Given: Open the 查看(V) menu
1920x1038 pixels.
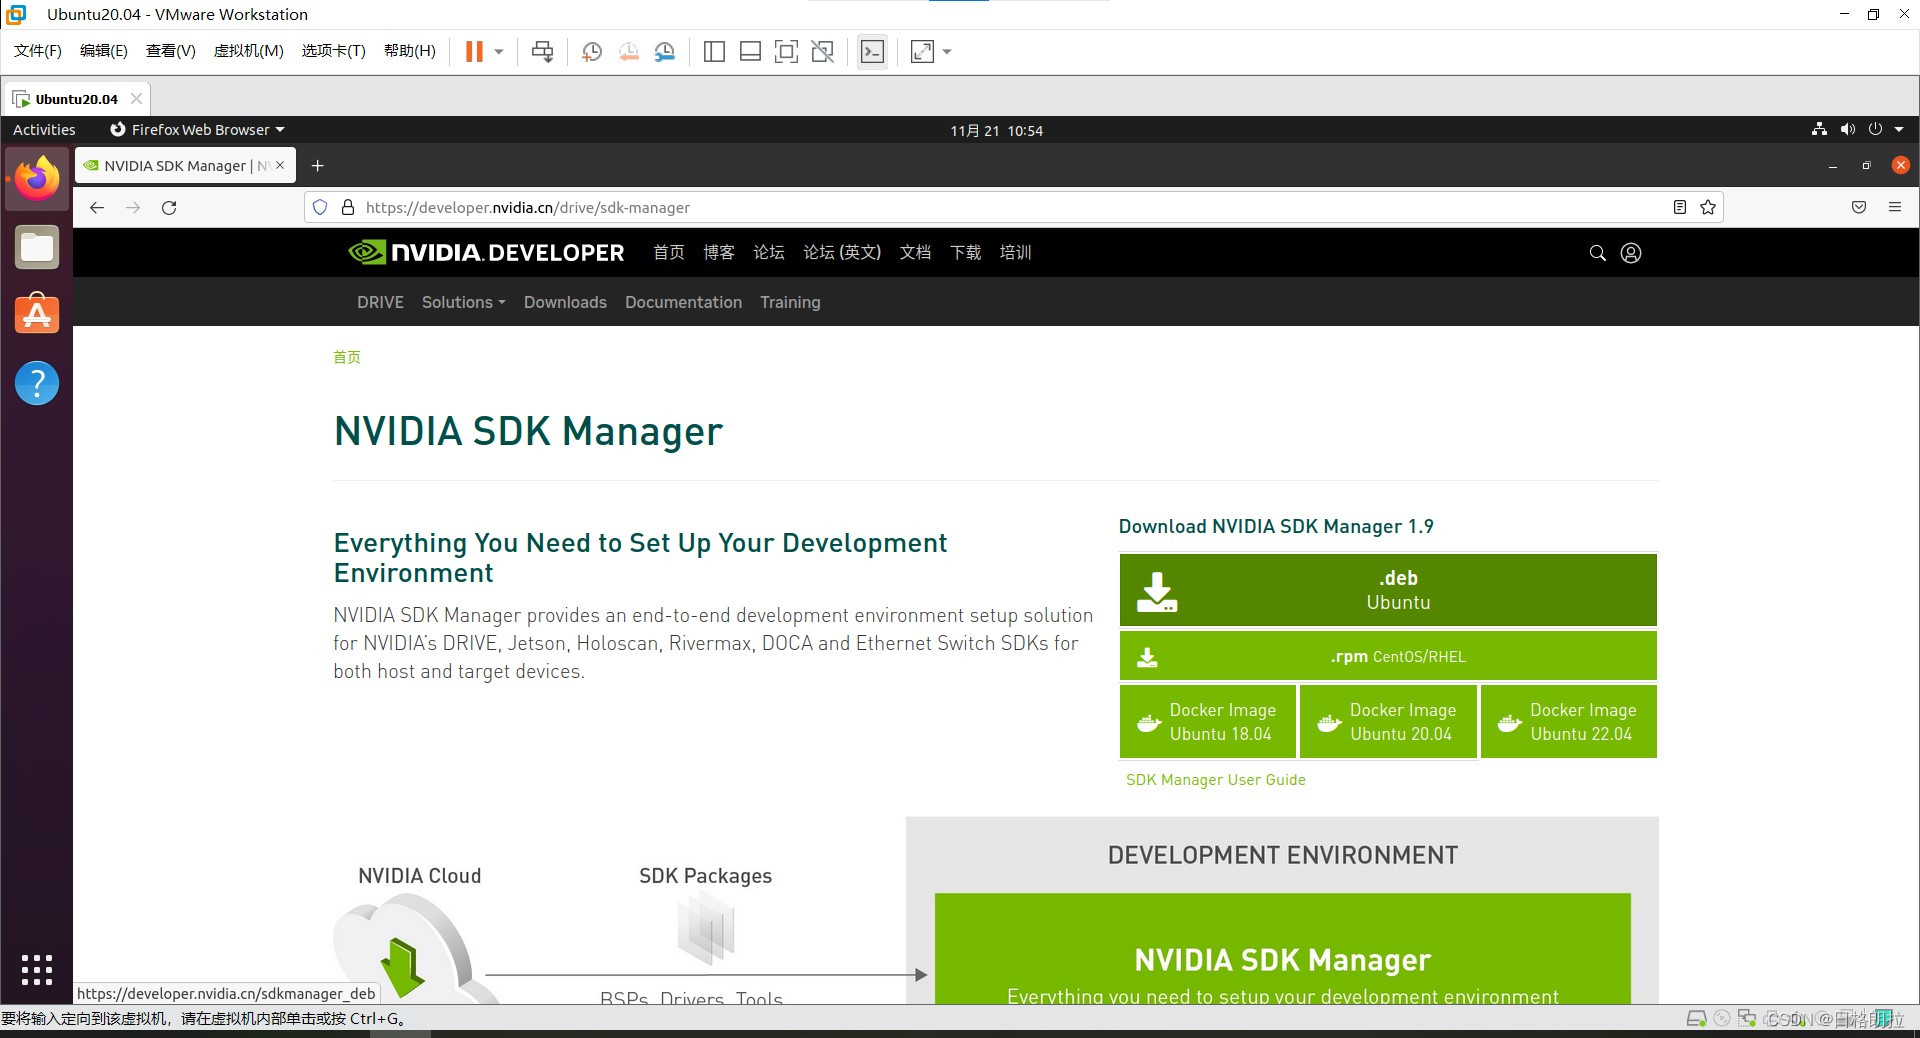Looking at the screenshot, I should [x=171, y=51].
